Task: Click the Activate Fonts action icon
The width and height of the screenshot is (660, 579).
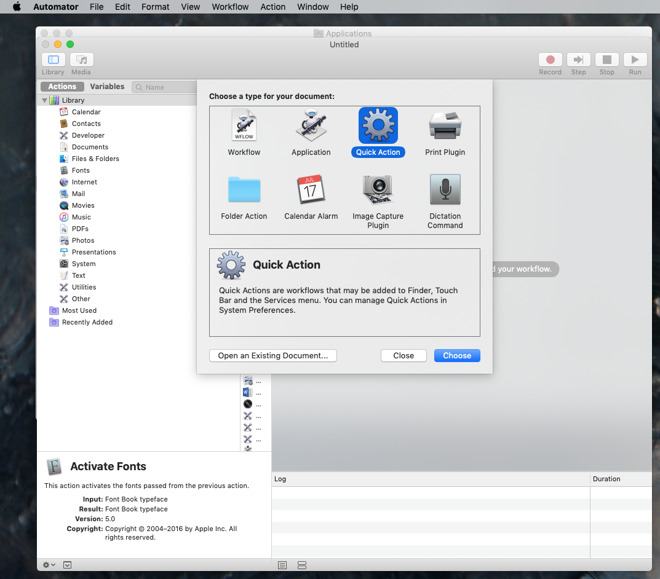Action: (x=54, y=467)
